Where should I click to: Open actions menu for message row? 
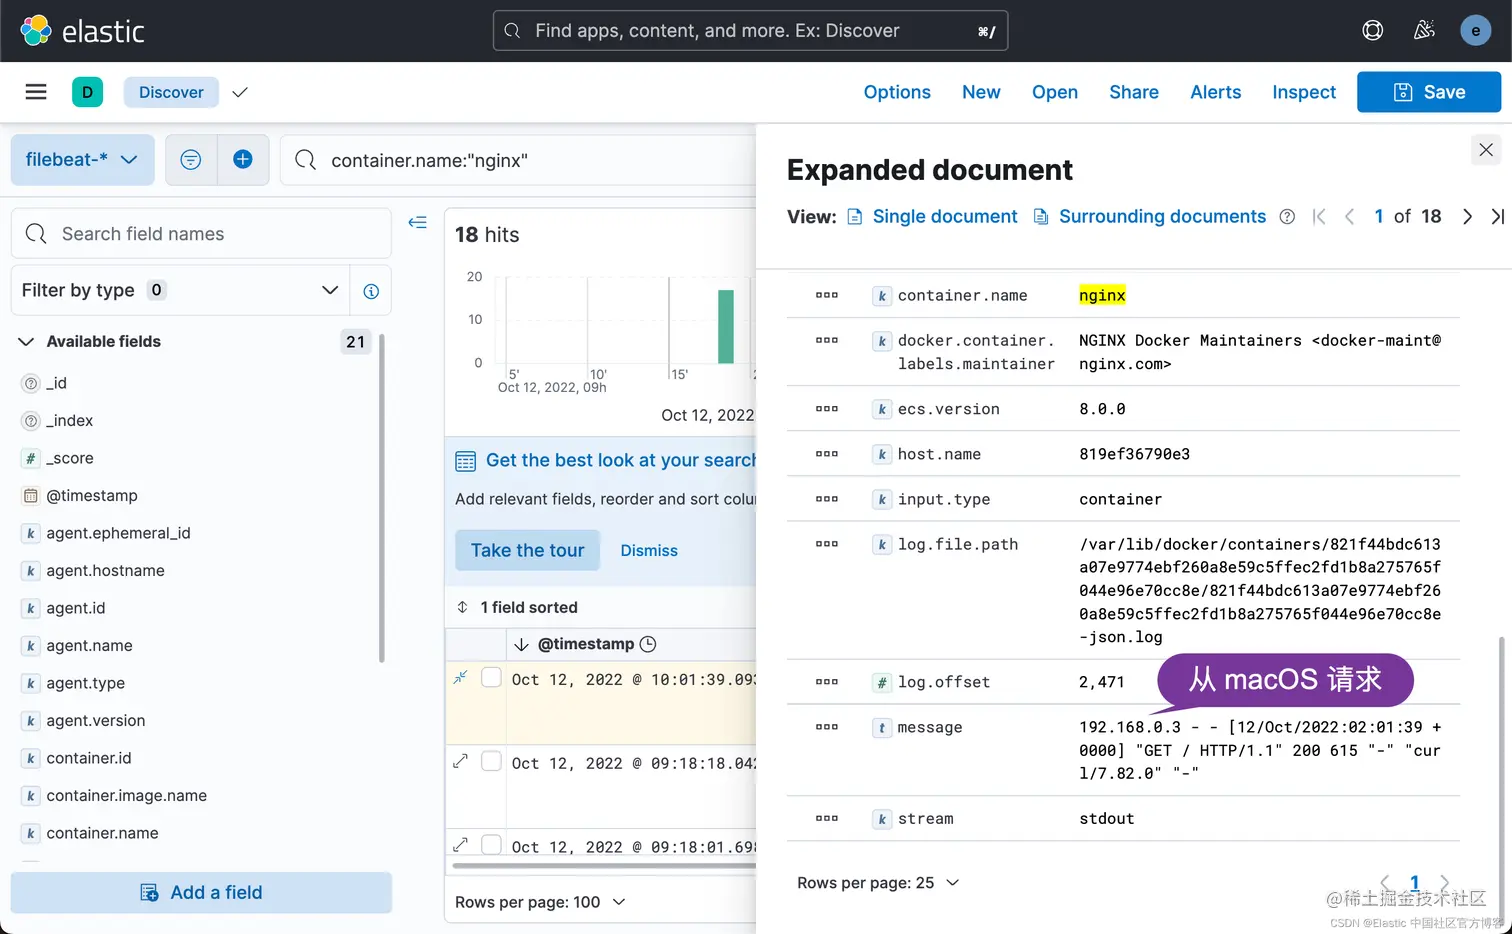pos(827,727)
